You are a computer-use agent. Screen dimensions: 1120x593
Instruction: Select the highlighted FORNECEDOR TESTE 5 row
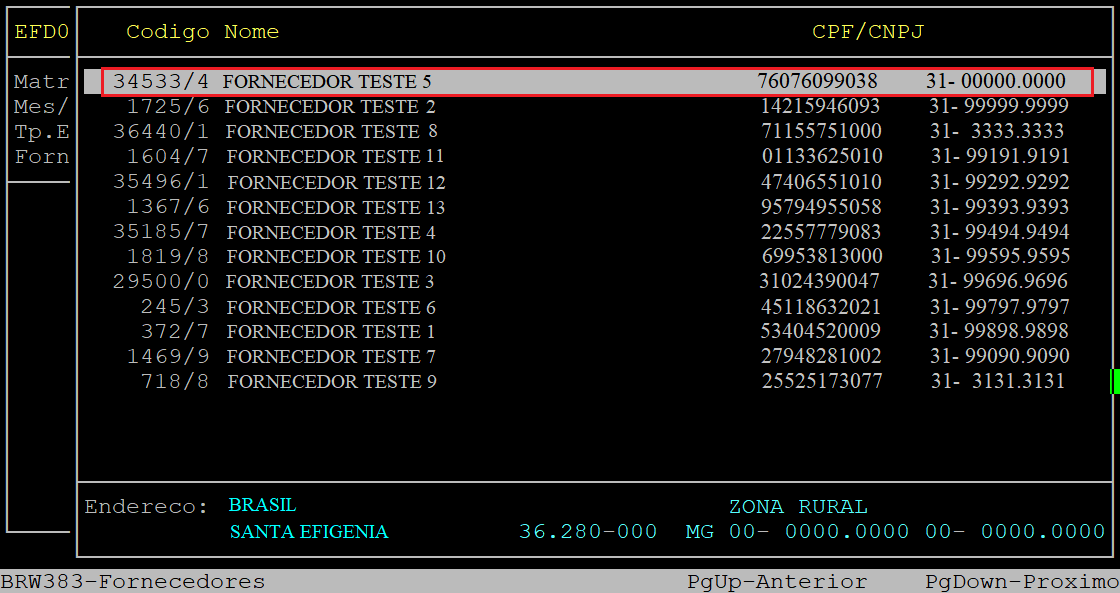pos(327,81)
